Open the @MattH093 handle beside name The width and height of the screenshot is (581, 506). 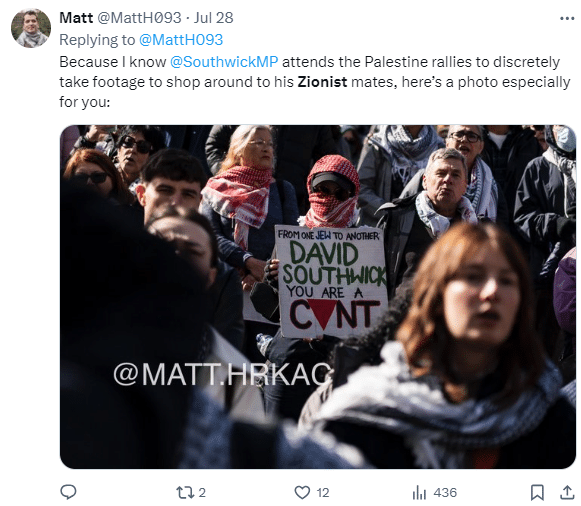pyautogui.click(x=139, y=18)
